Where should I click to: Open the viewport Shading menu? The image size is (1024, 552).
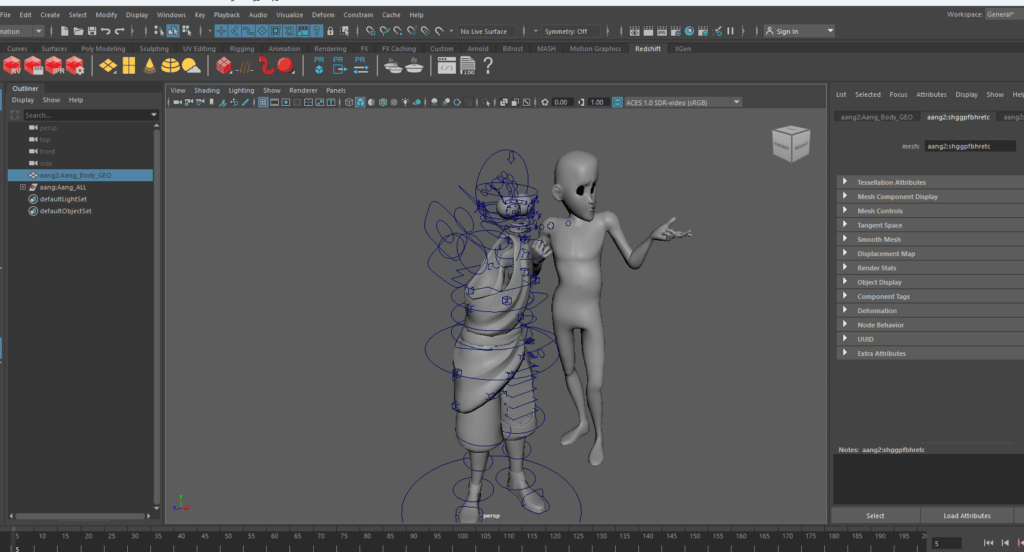pyautogui.click(x=206, y=90)
